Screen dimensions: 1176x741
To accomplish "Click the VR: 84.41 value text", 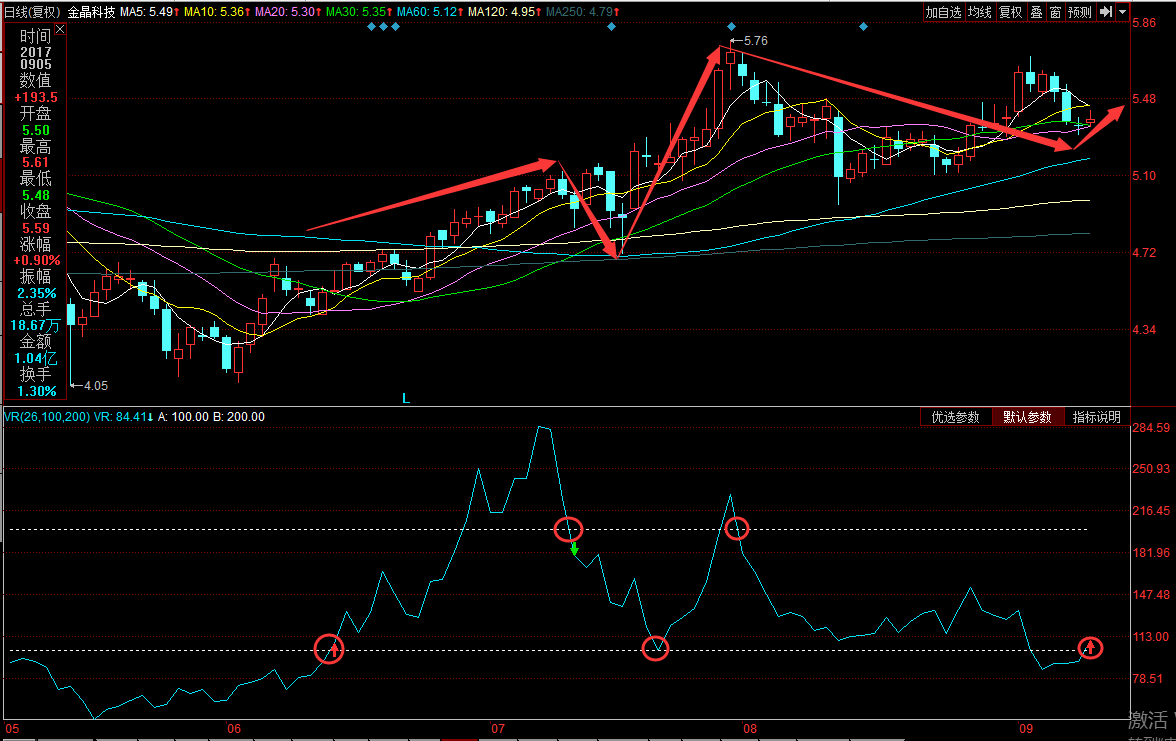I will pos(124,417).
